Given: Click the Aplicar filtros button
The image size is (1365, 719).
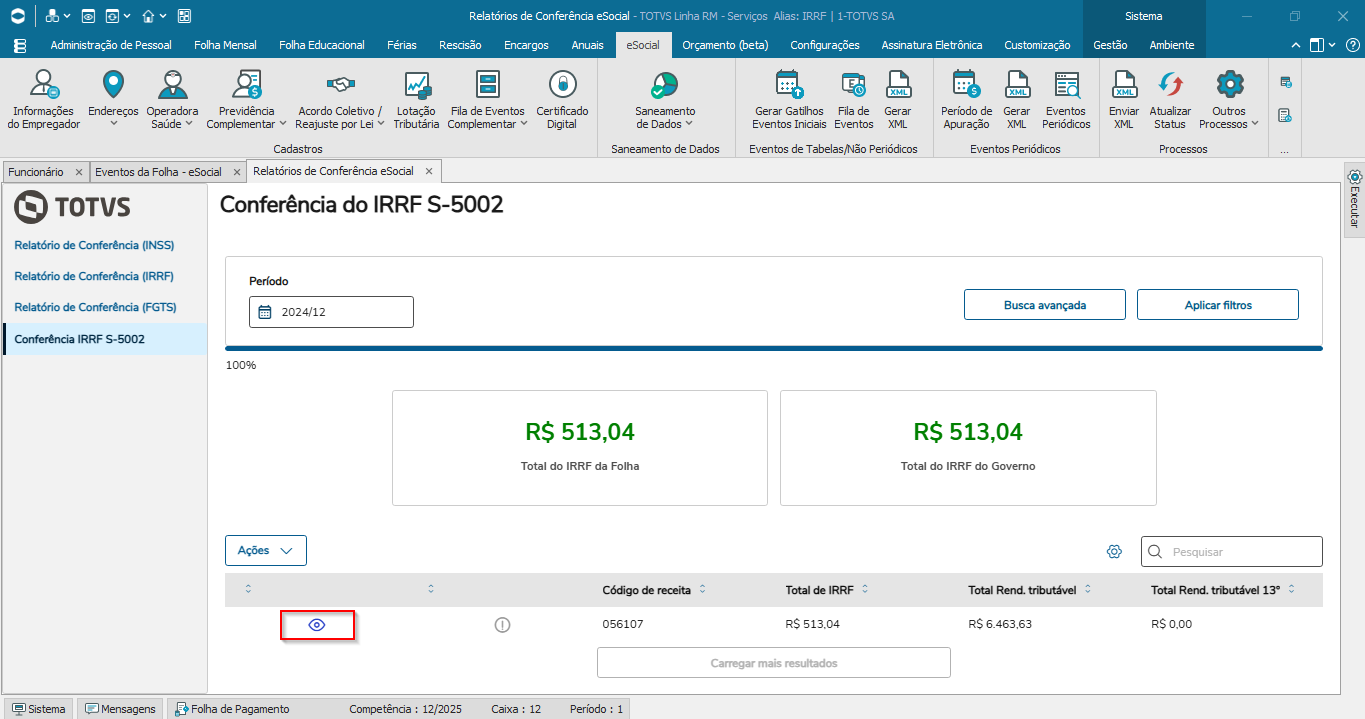Looking at the screenshot, I should pos(1218,305).
